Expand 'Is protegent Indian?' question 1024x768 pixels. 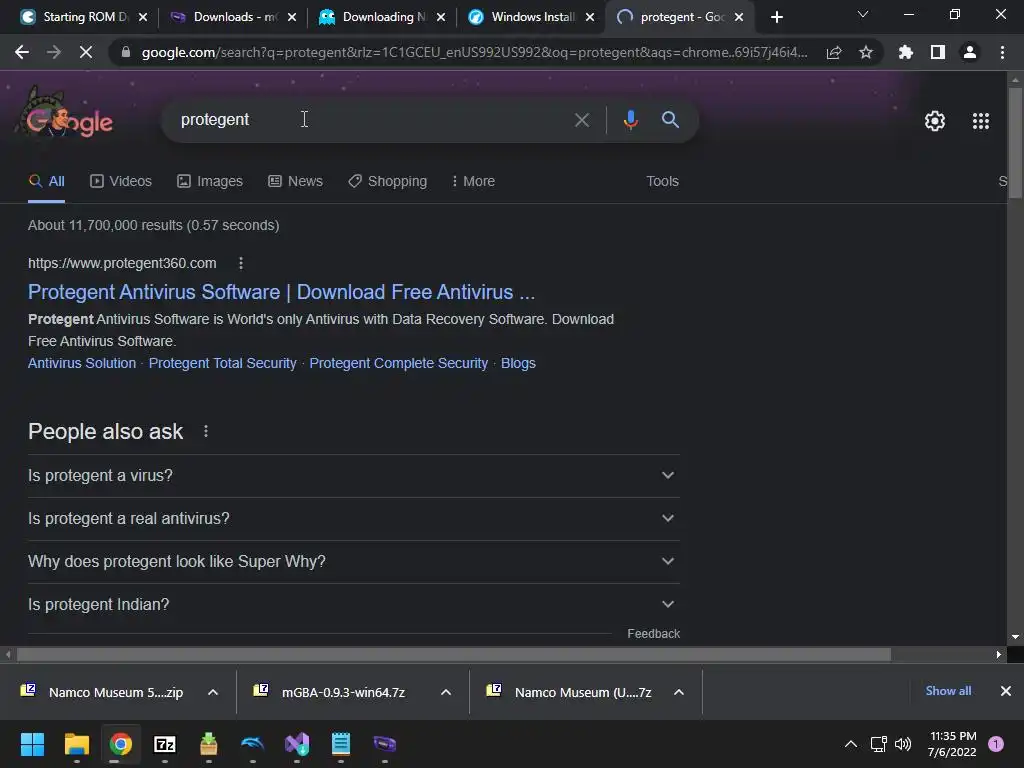pos(353,605)
